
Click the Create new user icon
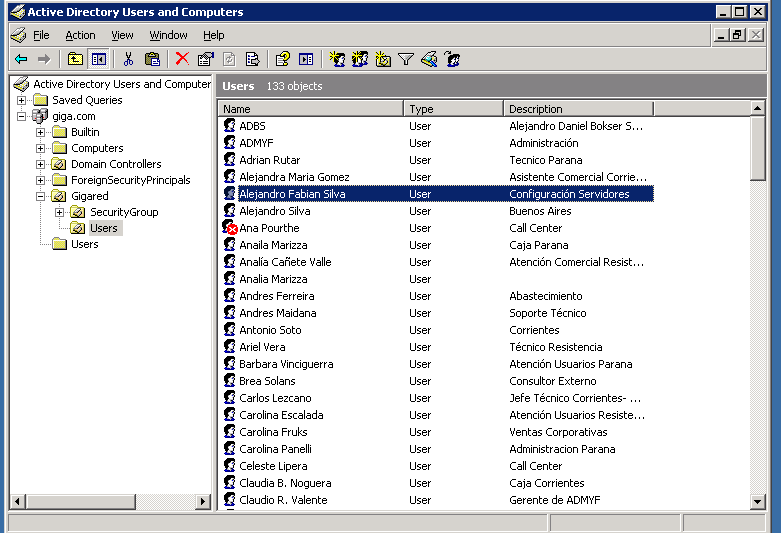coord(337,59)
